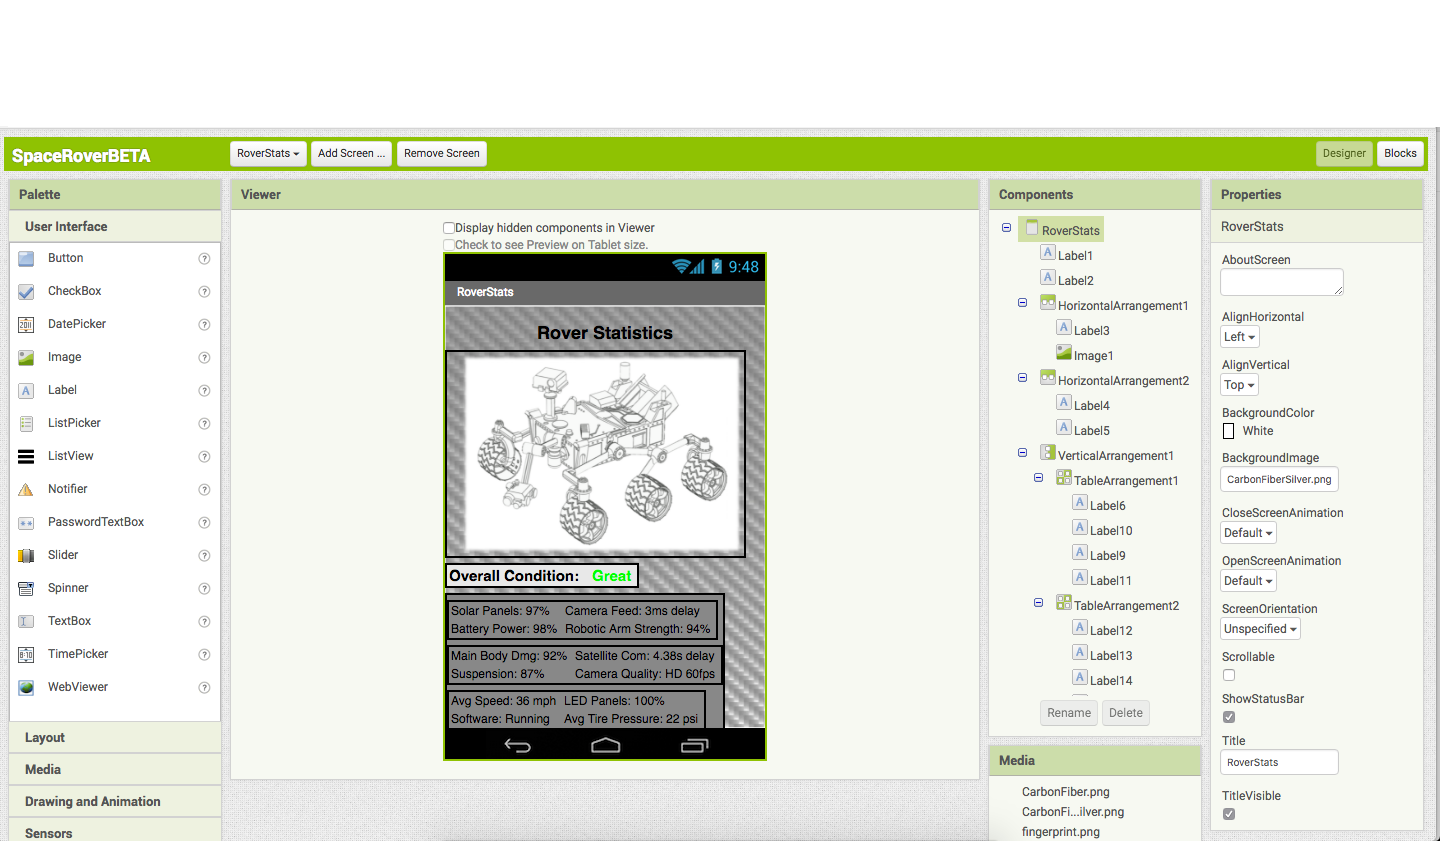Click the Remove Screen button

[x=442, y=154]
